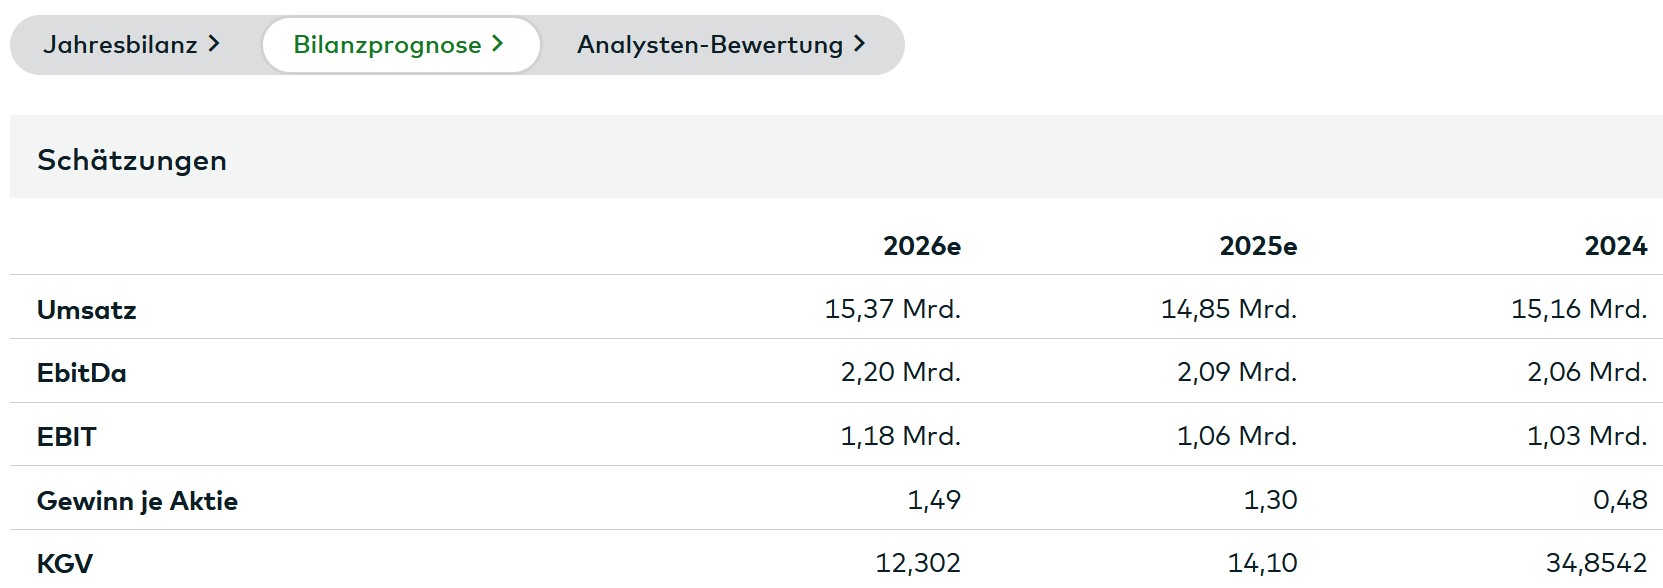Select the EBIT row label
This screenshot has width=1663, height=588.
coord(69,436)
